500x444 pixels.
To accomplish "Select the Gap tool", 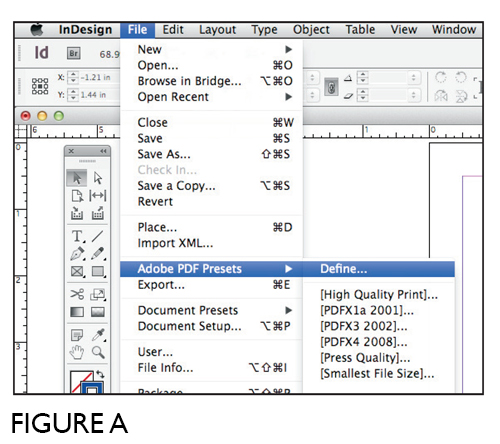I will click(98, 196).
